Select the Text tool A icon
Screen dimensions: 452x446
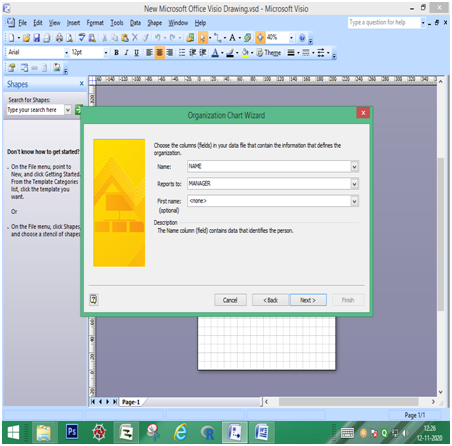coord(232,38)
